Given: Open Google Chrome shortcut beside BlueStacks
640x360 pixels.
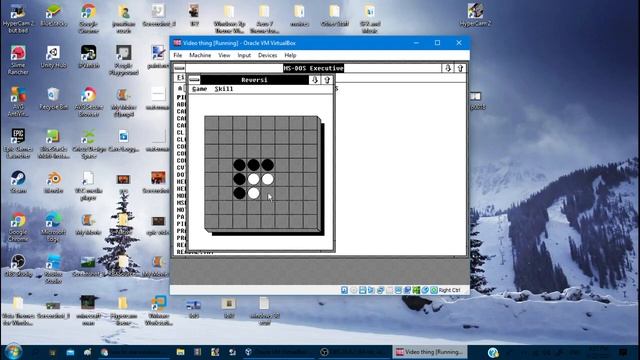Looking at the screenshot, I should (x=89, y=18).
